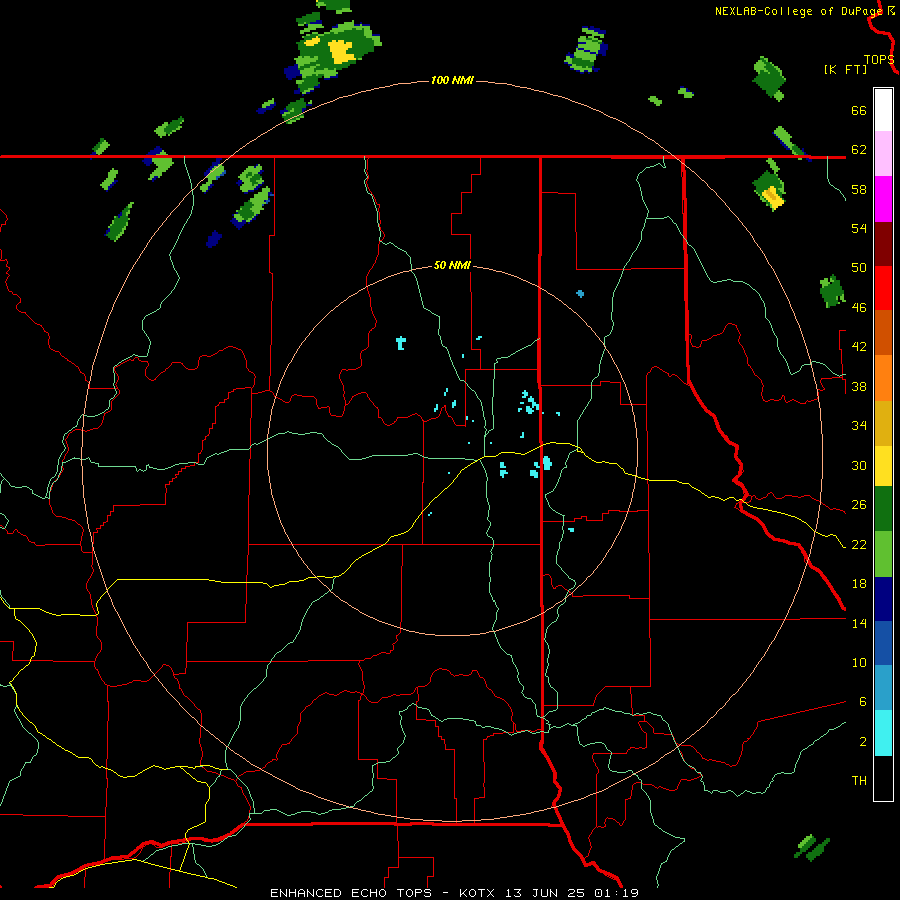Select the dark red legend color segment
This screenshot has height=900, width=900.
[x=883, y=244]
